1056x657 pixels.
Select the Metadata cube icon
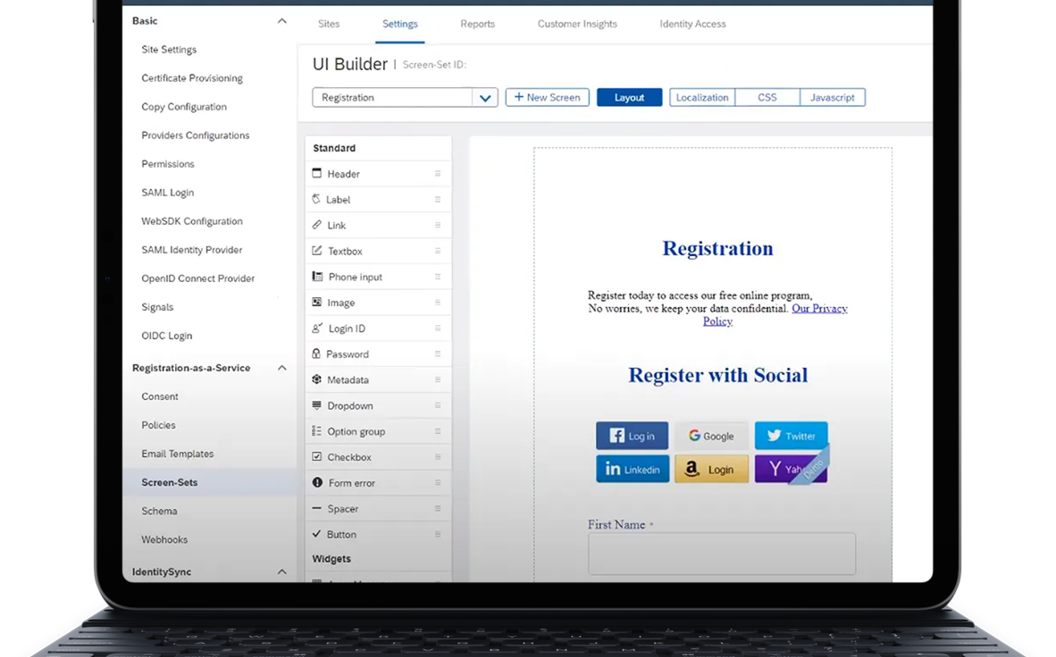[317, 380]
